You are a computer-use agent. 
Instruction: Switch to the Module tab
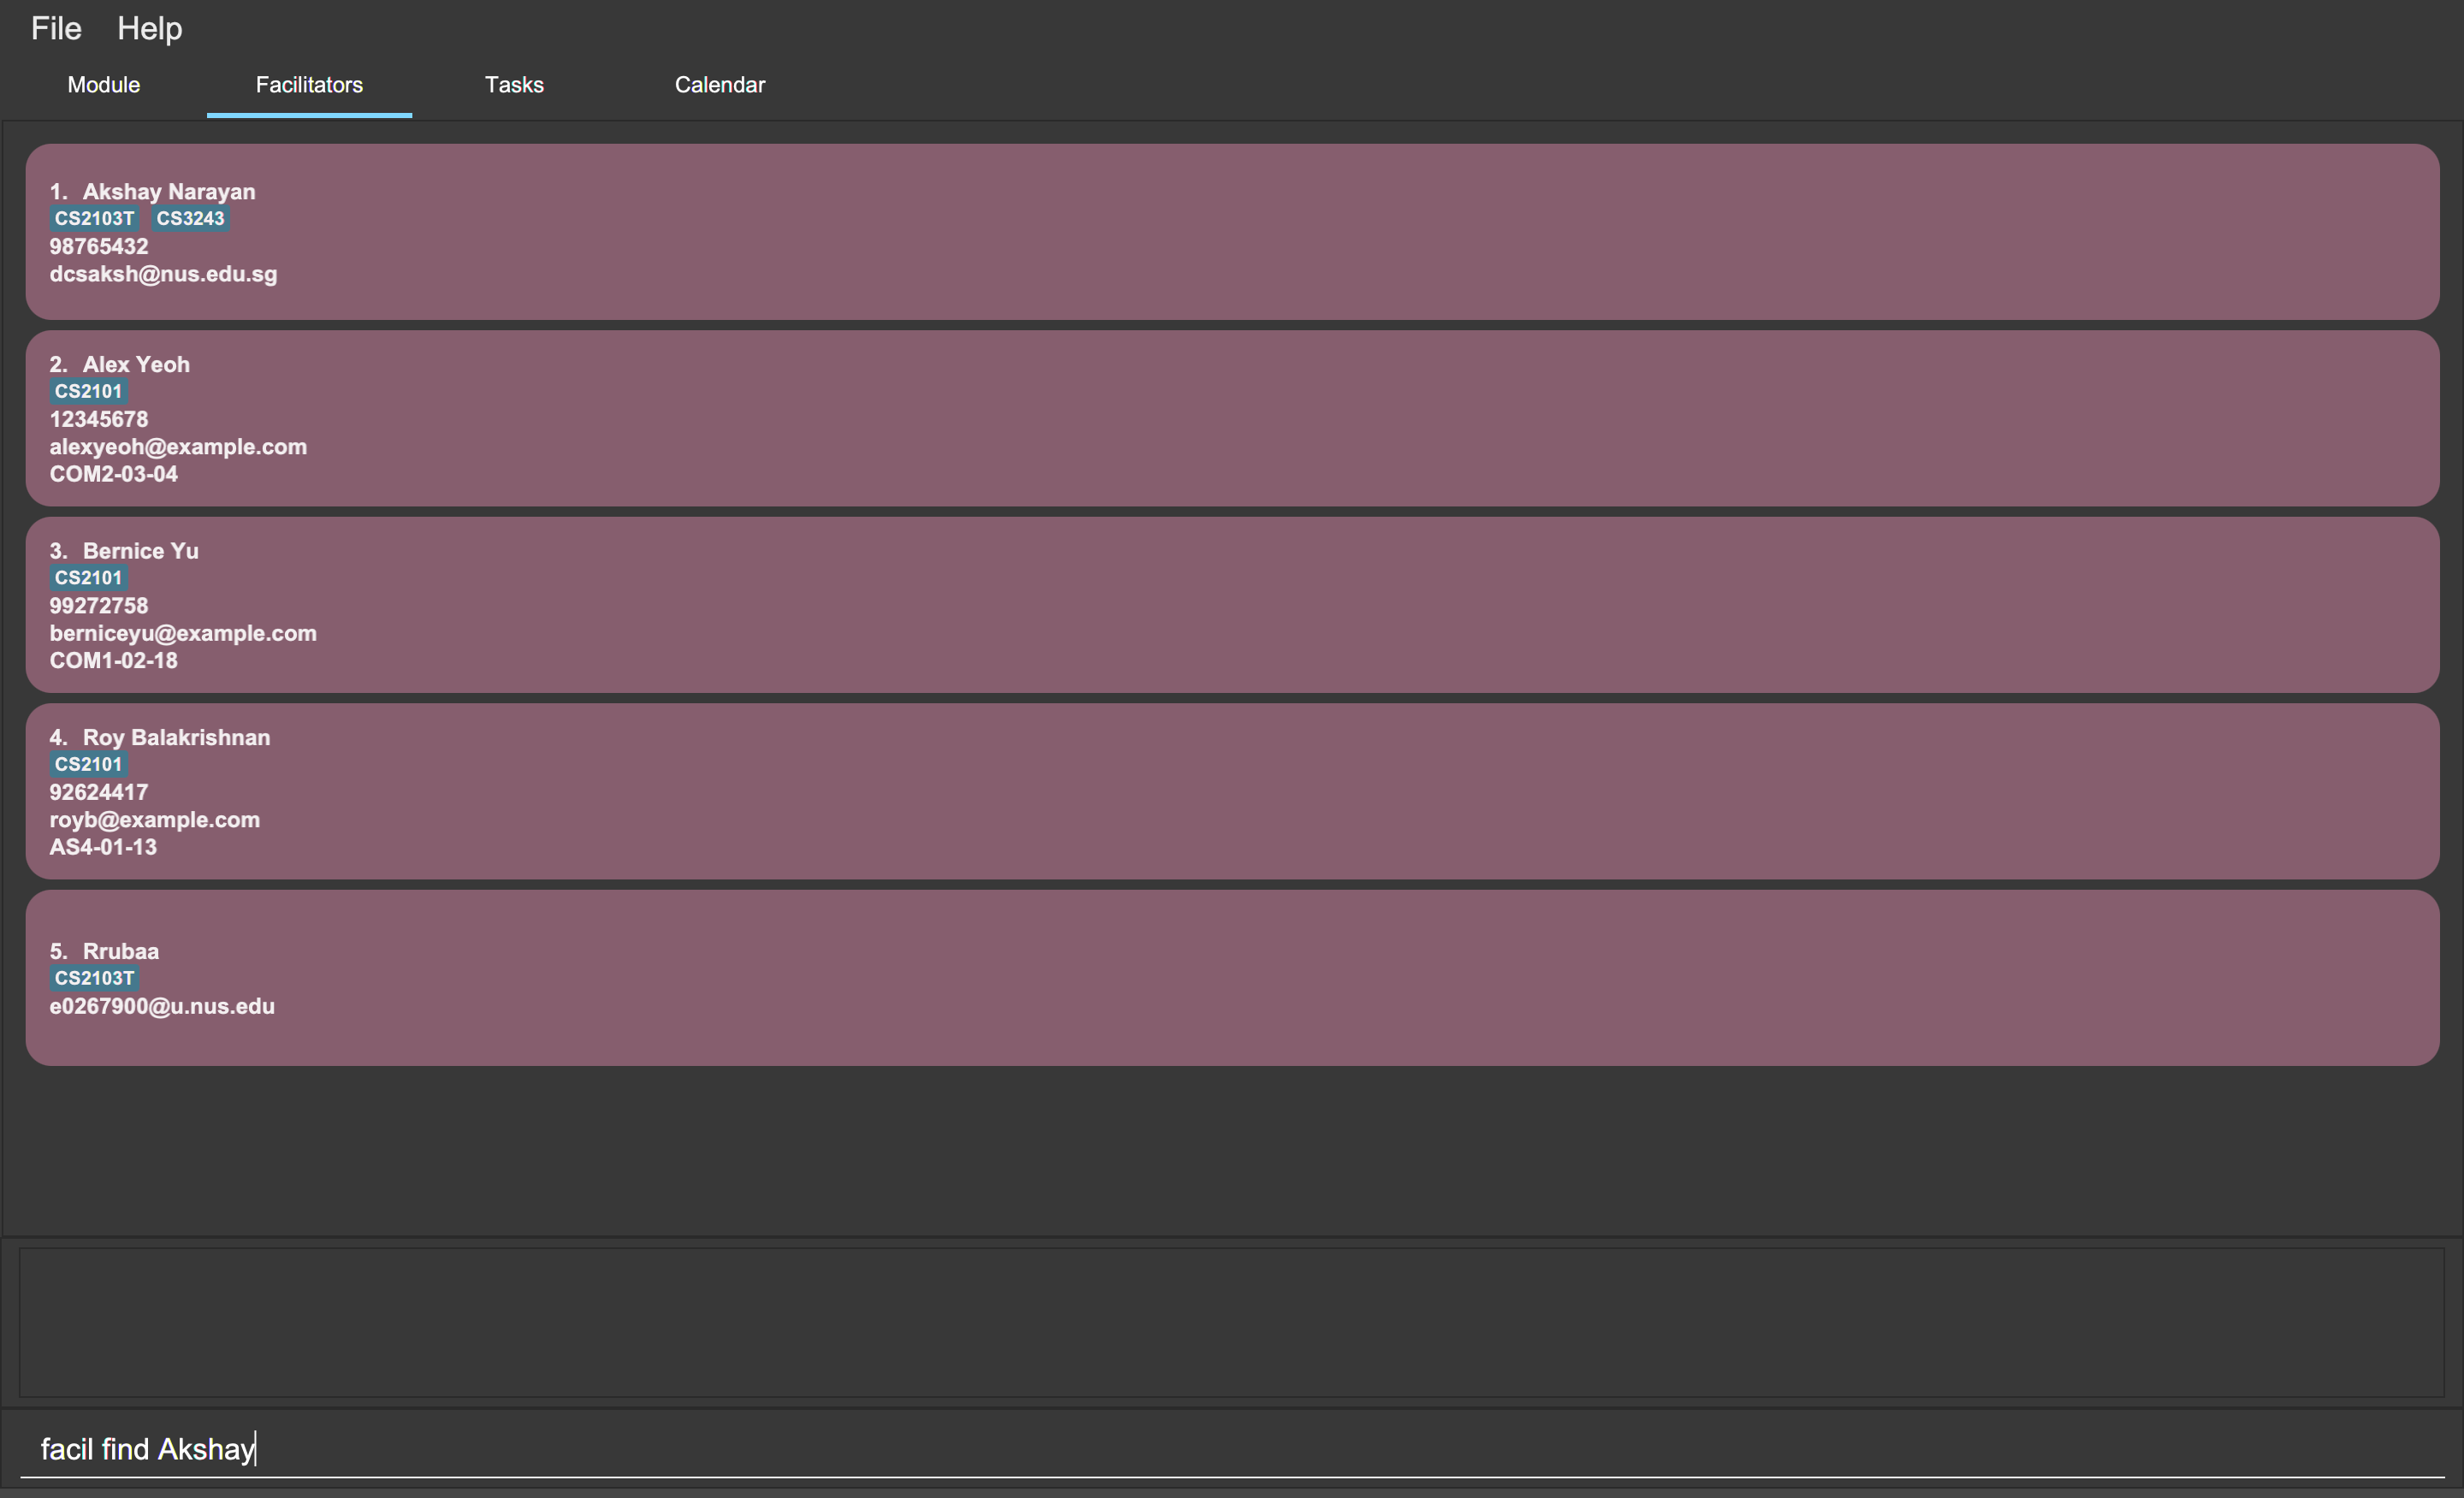pyautogui.click(x=104, y=85)
